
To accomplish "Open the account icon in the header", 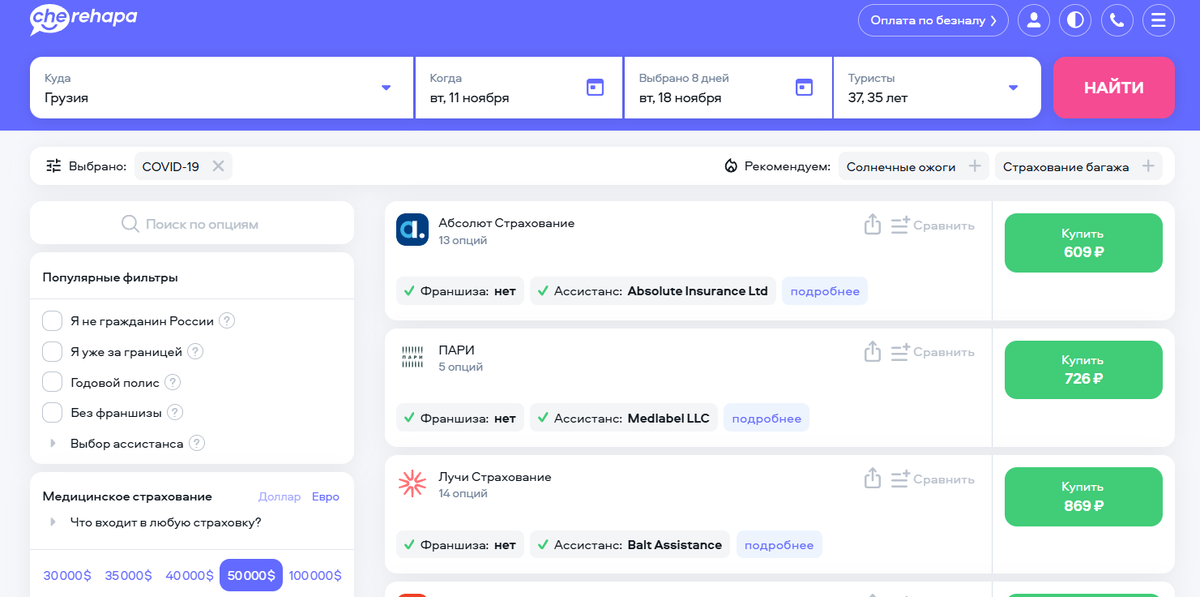I will click(x=1033, y=19).
